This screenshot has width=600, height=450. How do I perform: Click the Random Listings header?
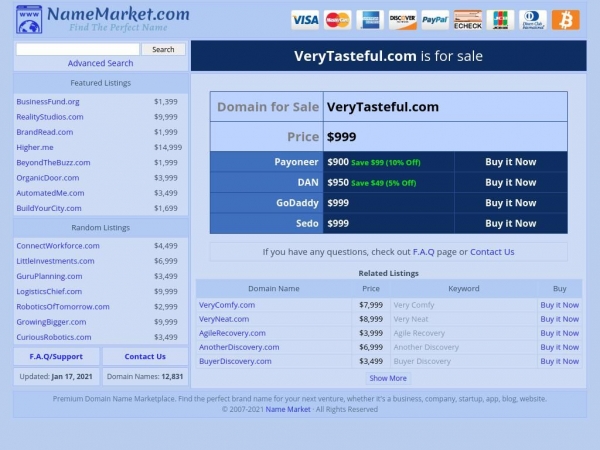(x=101, y=228)
